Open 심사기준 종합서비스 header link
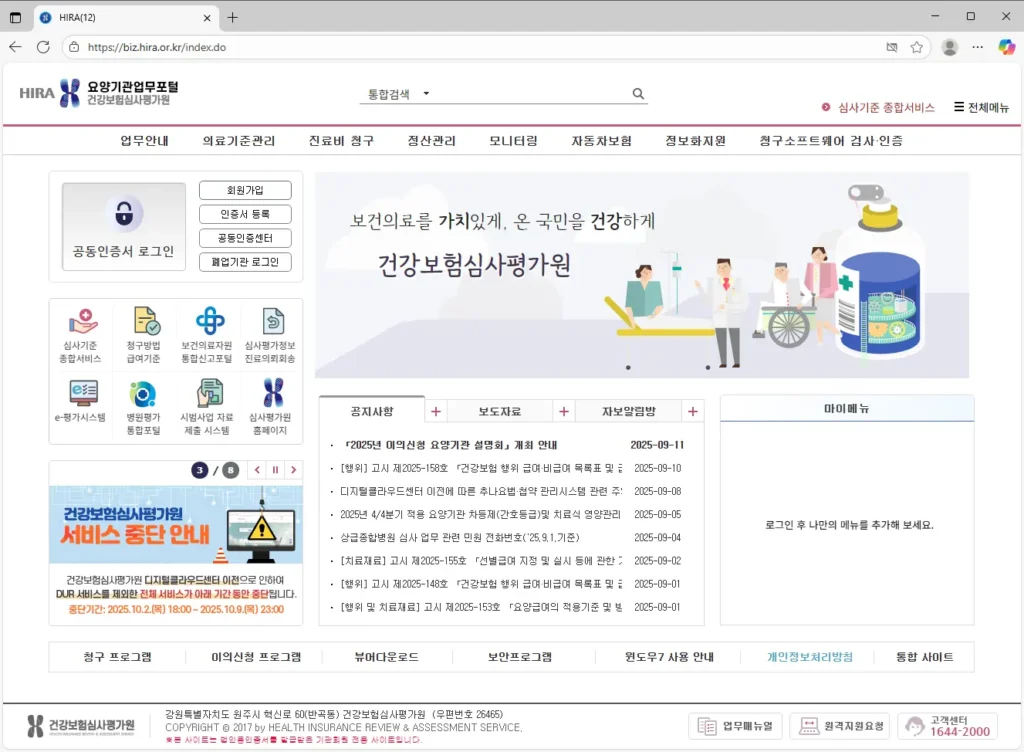The height and width of the screenshot is (752, 1024). point(878,107)
